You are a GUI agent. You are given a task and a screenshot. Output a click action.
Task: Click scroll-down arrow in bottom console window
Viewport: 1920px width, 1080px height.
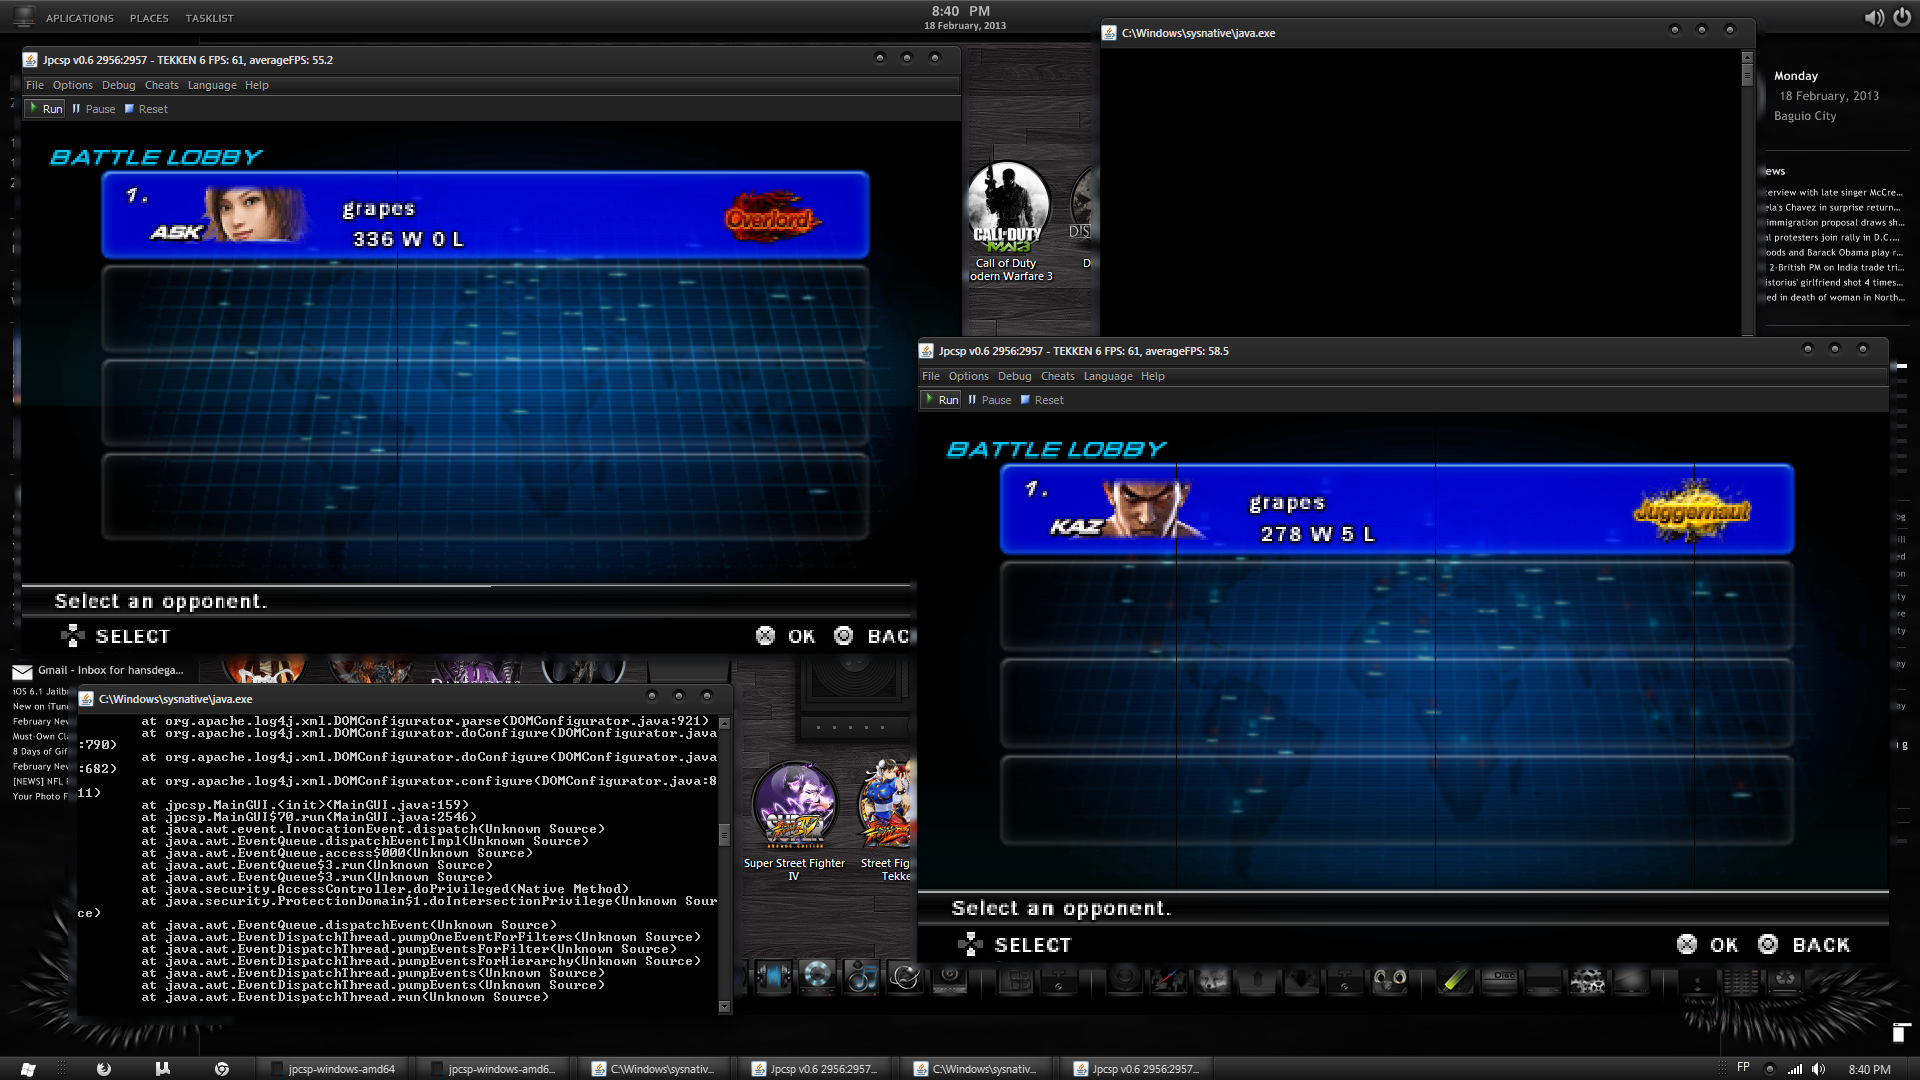[724, 1007]
